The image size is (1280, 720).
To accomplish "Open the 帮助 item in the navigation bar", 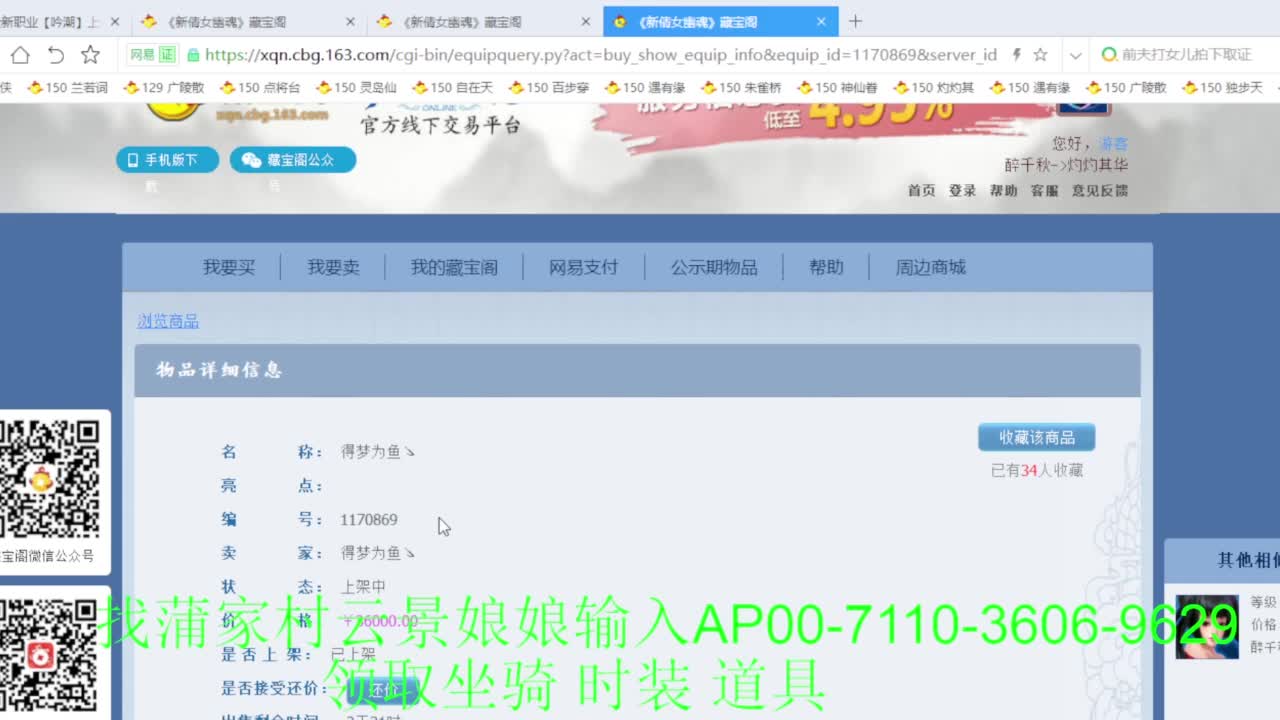I will click(x=826, y=267).
